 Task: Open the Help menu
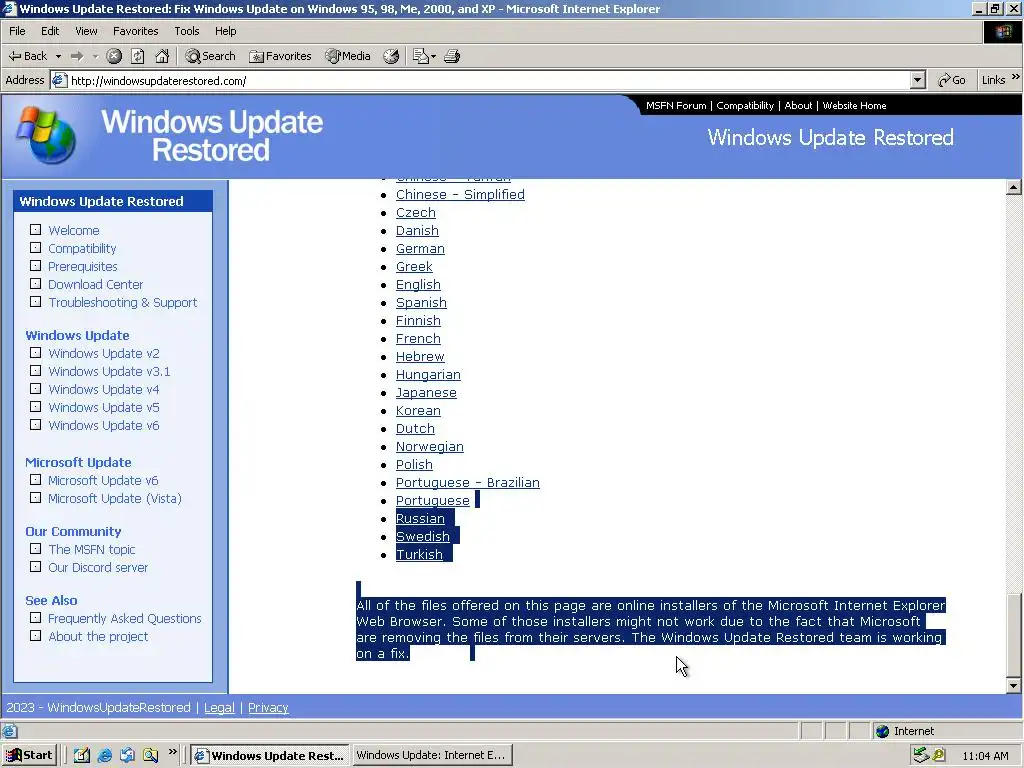click(225, 31)
